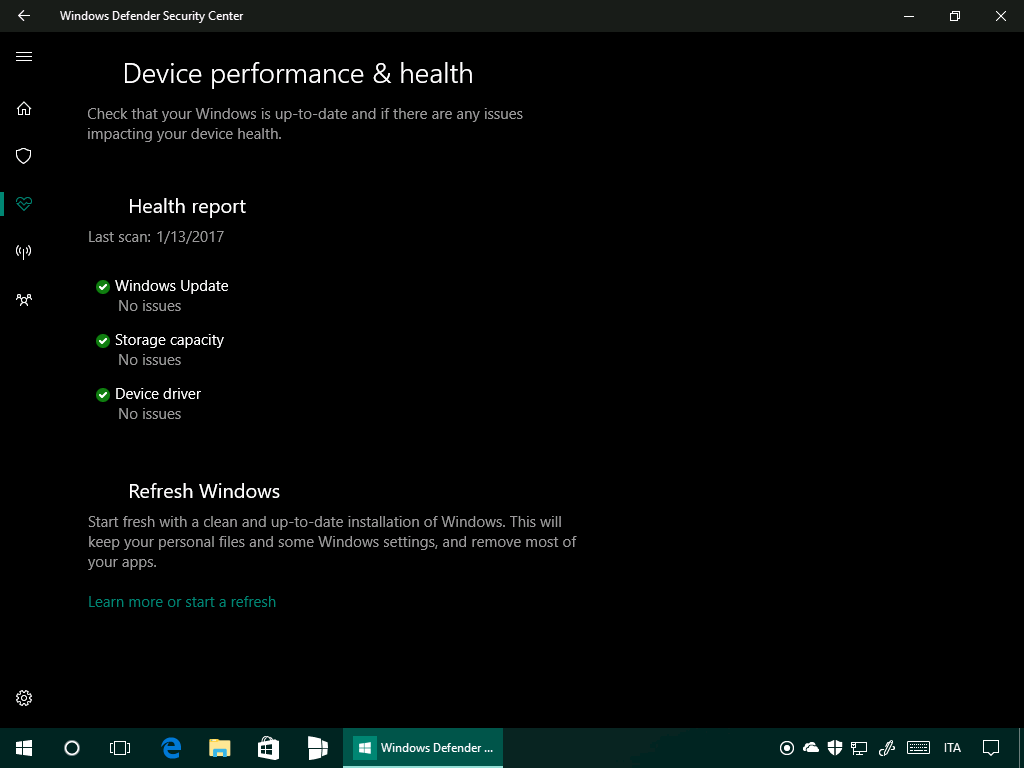Click 'No issues' under Device driver
The image size is (1024, 768).
[150, 414]
